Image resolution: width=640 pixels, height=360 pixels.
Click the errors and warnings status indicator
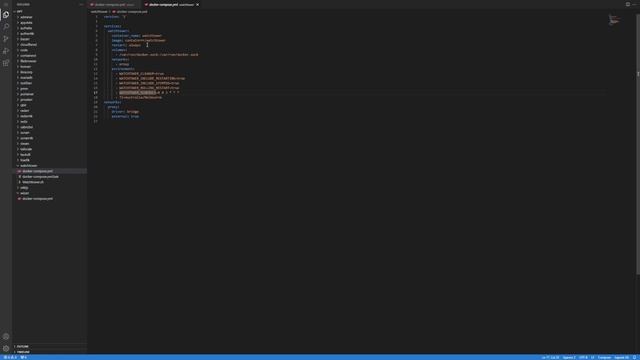pos(11,358)
